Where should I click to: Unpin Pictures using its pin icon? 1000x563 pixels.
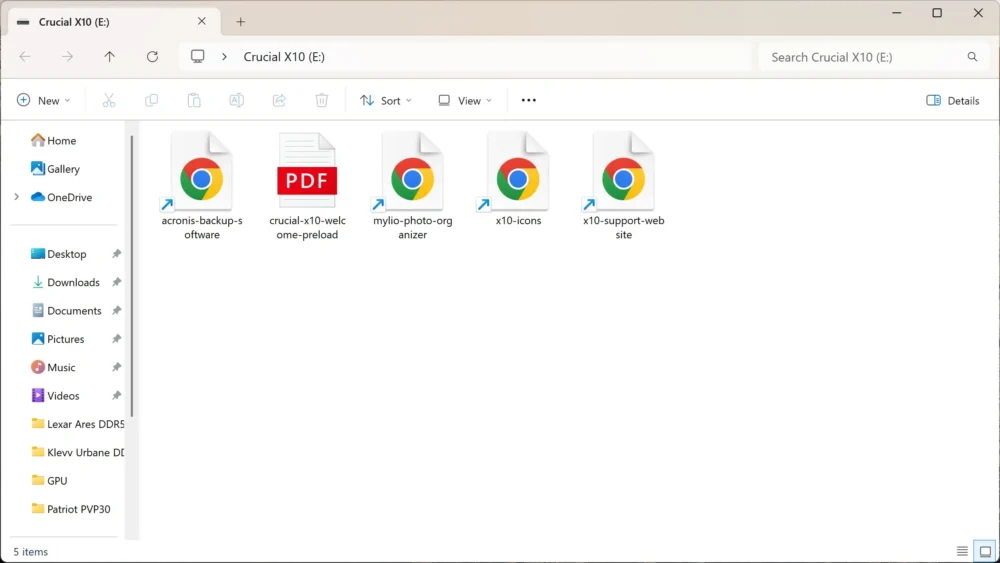coord(117,339)
